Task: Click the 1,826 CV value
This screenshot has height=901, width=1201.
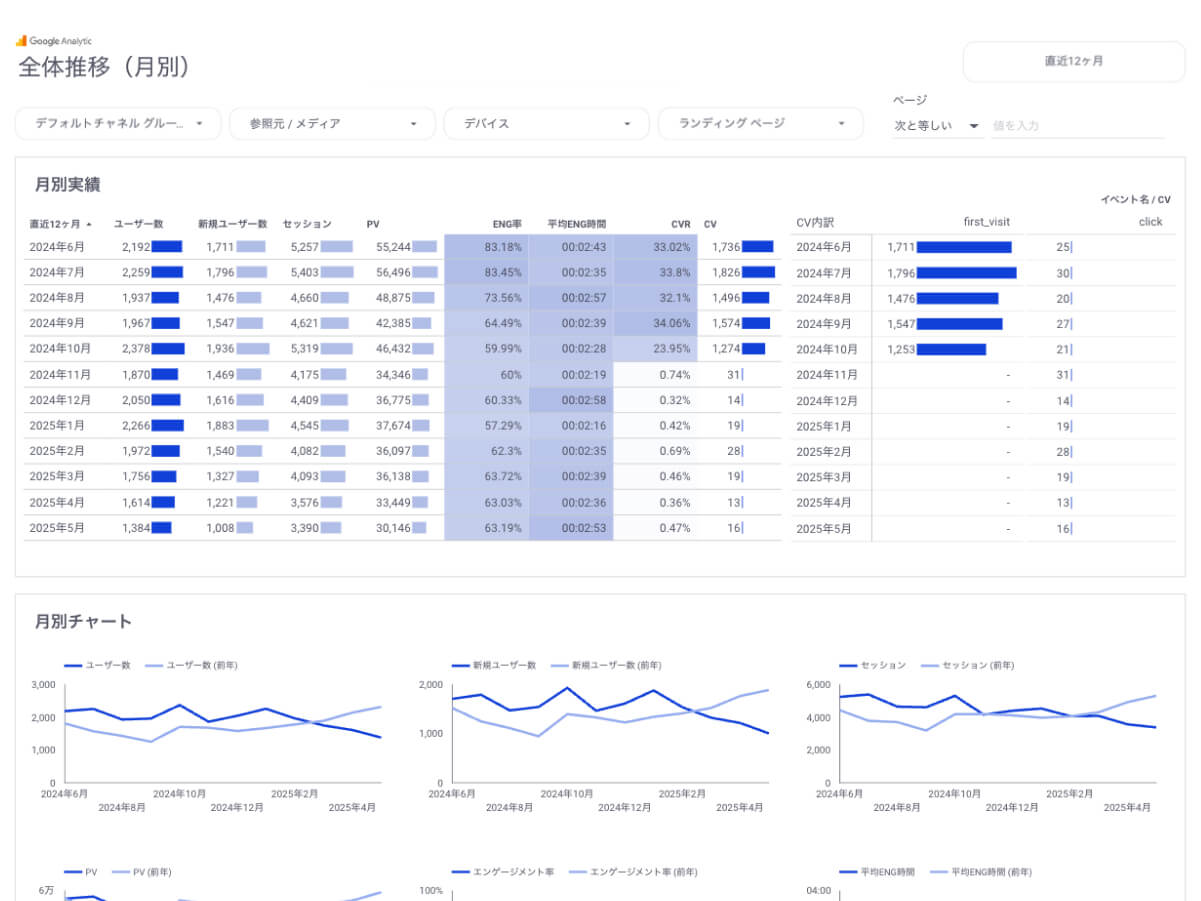Action: pyautogui.click(x=726, y=272)
